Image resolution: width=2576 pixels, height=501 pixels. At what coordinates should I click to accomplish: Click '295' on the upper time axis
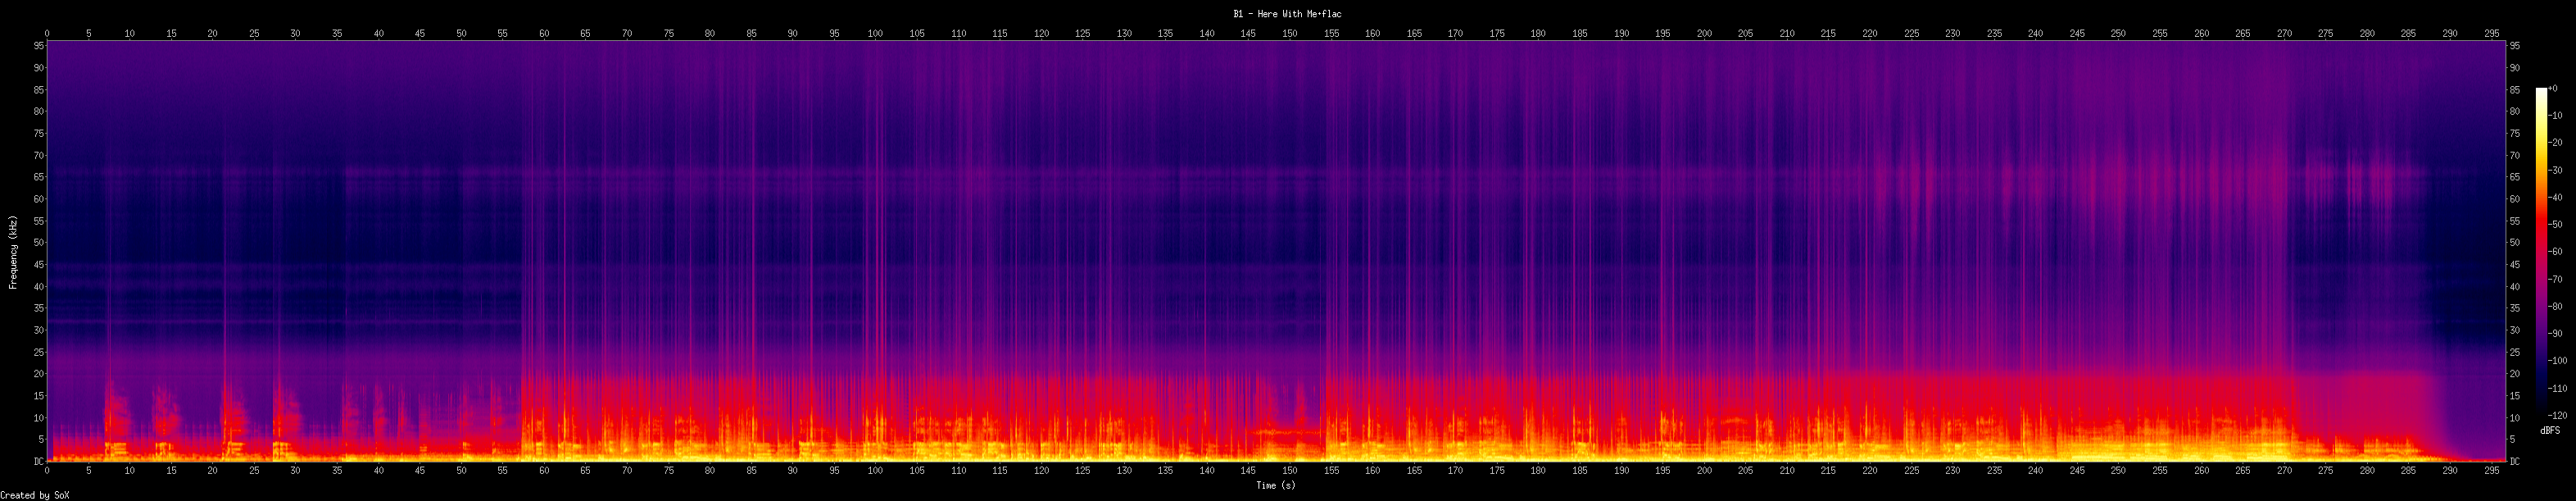pyautogui.click(x=2491, y=34)
